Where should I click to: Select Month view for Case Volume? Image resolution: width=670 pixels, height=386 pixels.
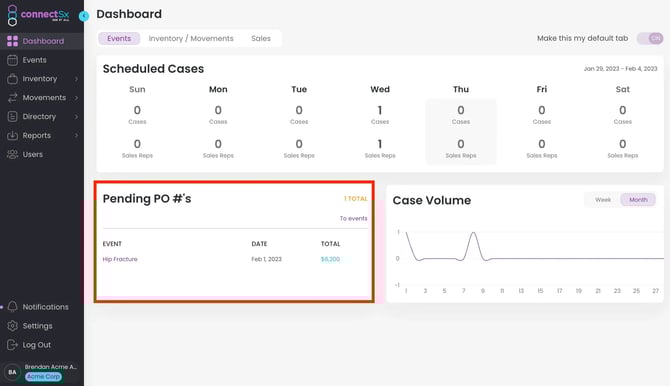coord(638,200)
